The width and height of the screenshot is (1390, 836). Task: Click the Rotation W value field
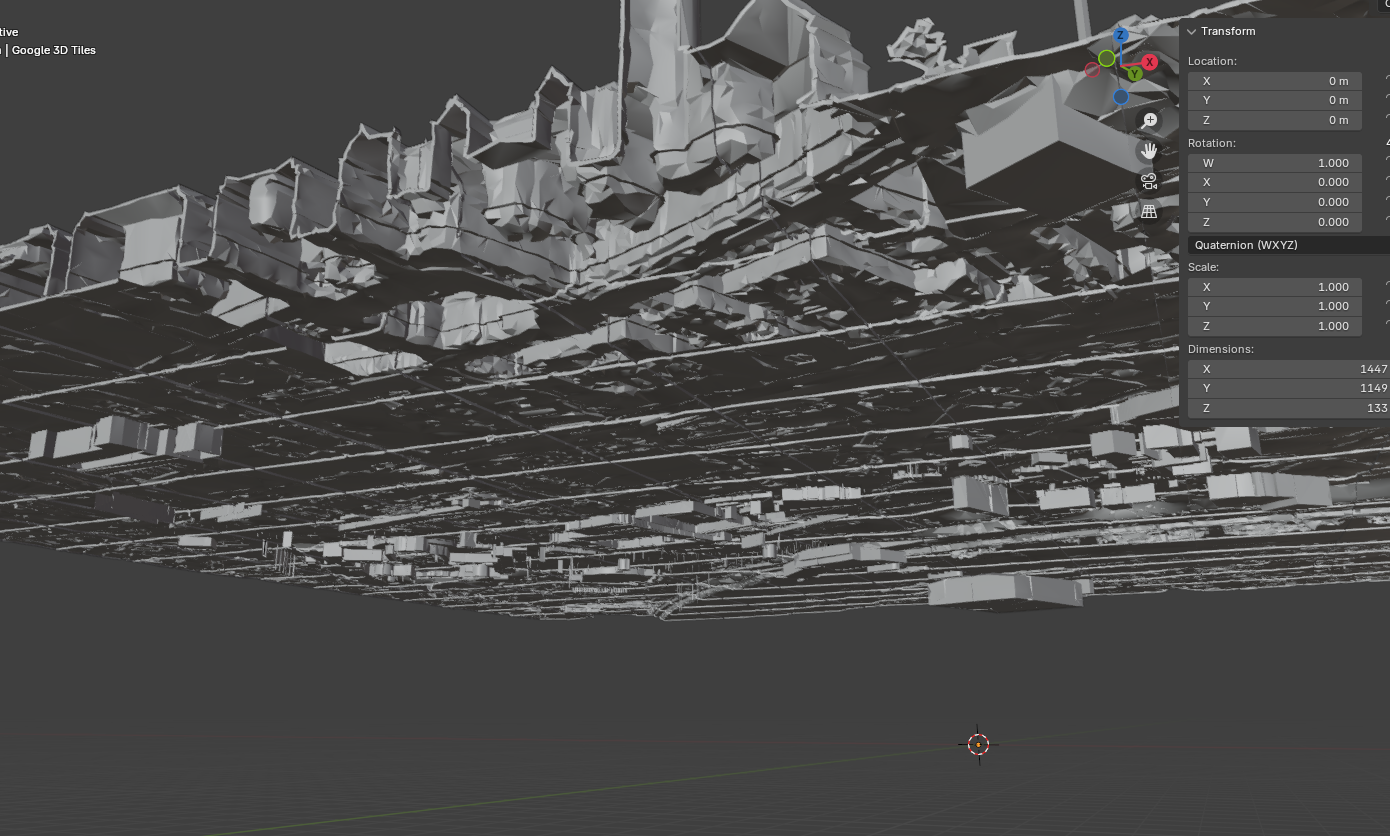tap(1274, 163)
